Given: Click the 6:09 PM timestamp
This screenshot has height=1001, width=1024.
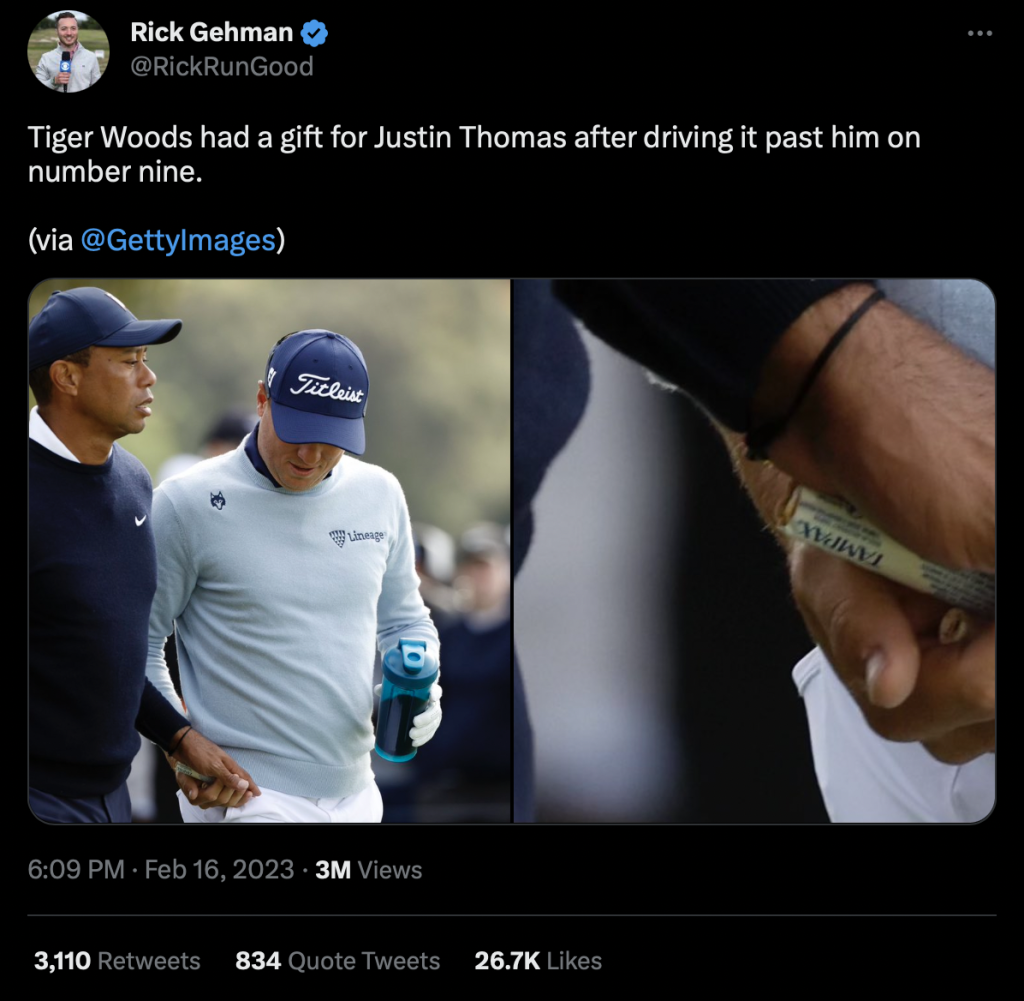Looking at the screenshot, I should [x=76, y=870].
